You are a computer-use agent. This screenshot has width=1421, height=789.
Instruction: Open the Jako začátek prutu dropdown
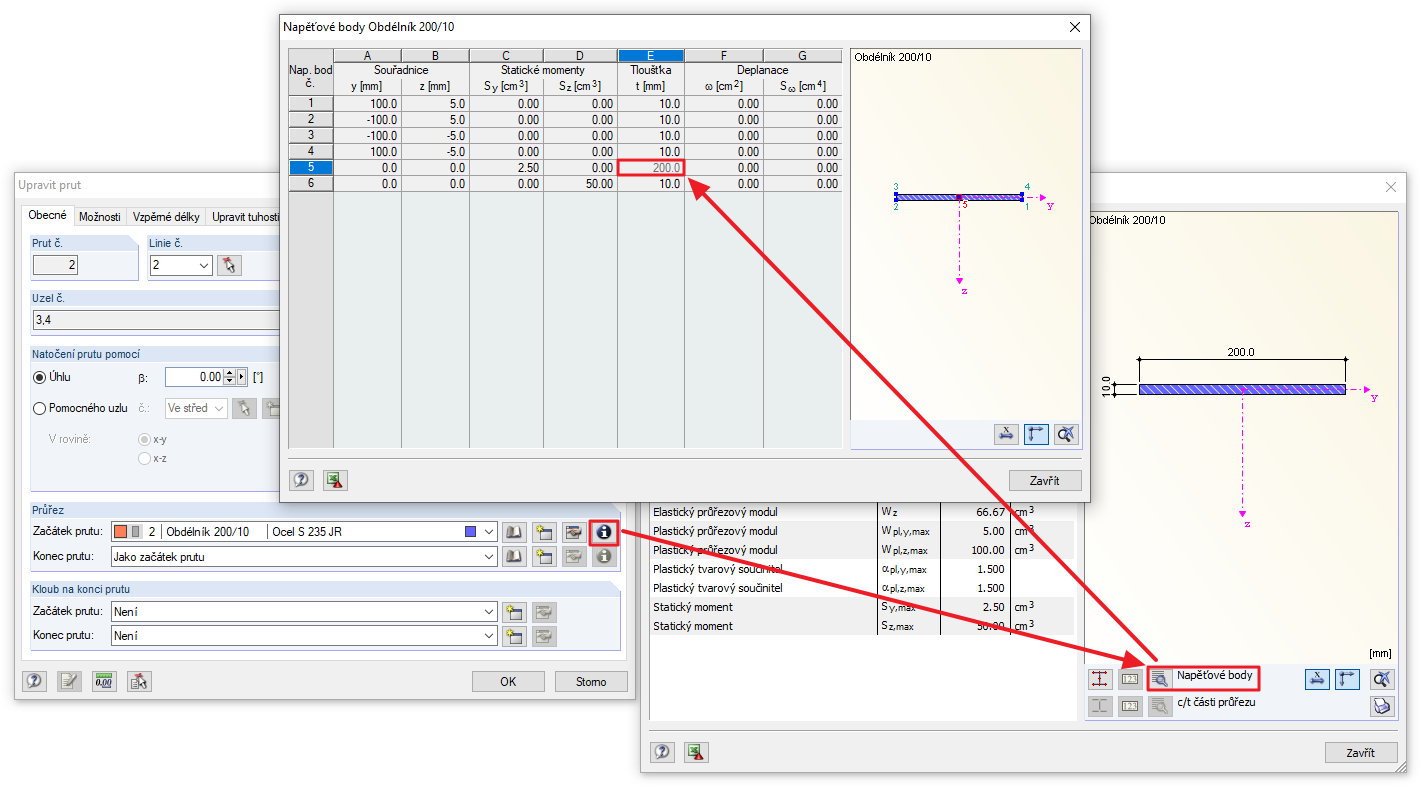tap(488, 557)
